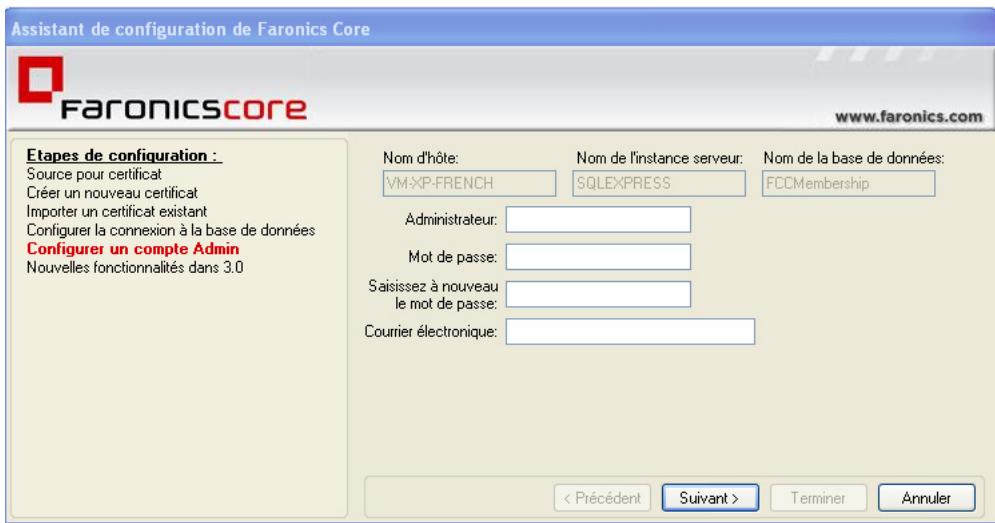Click the Annuler button
The width and height of the screenshot is (995, 523).
click(x=926, y=498)
